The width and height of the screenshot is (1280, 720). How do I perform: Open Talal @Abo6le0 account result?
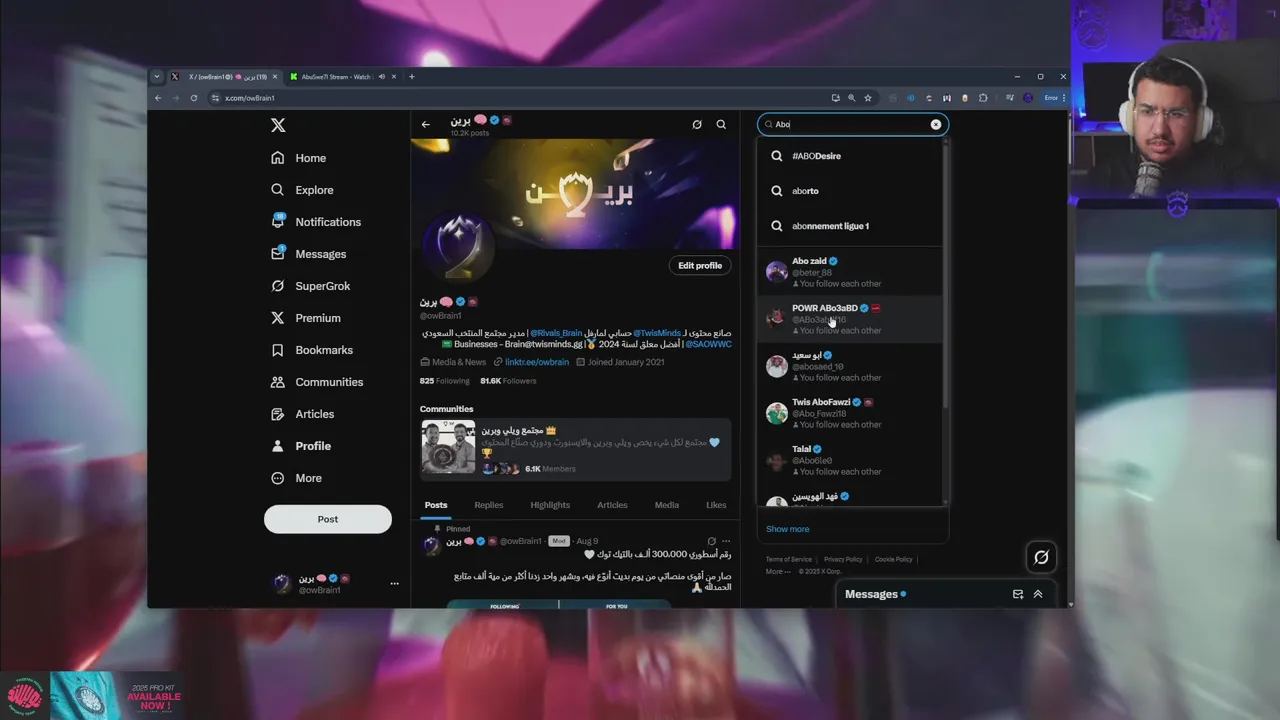(849, 460)
